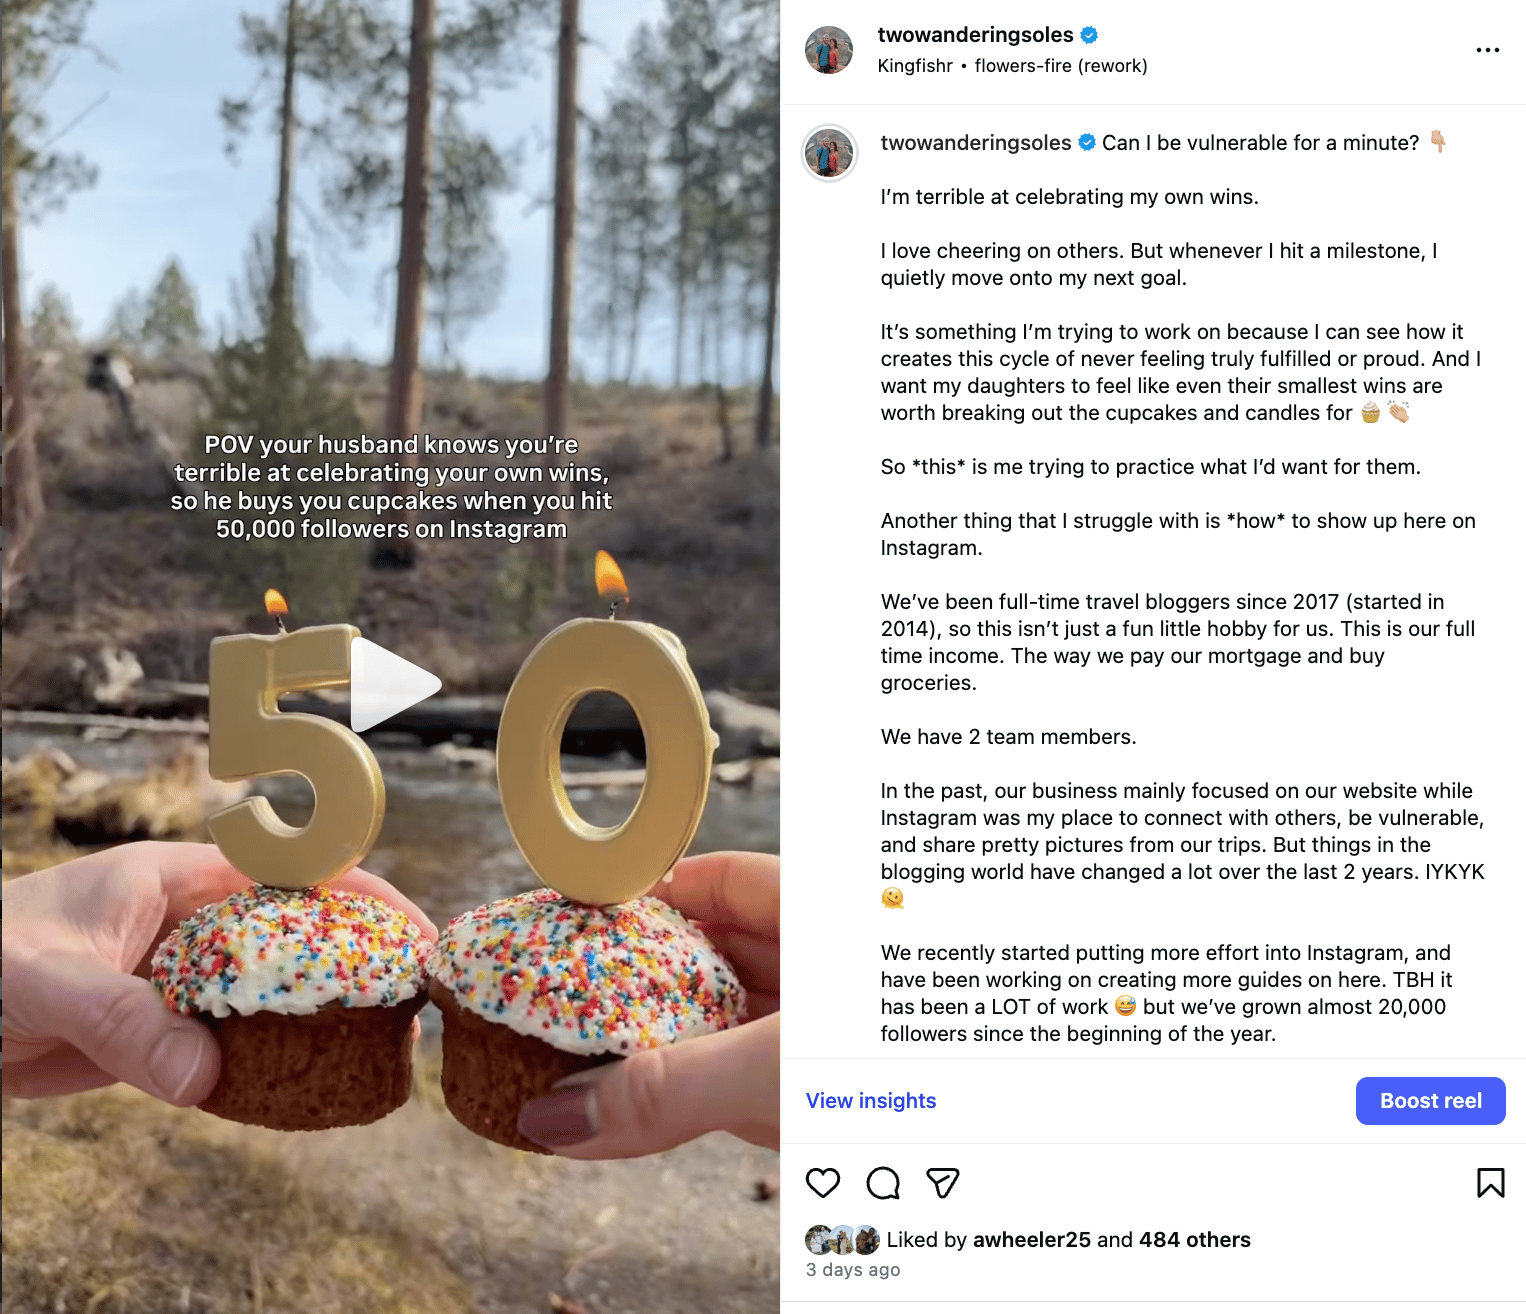The height and width of the screenshot is (1314, 1526).
Task: Open awheeler25's profile from likes
Action: [x=1032, y=1240]
